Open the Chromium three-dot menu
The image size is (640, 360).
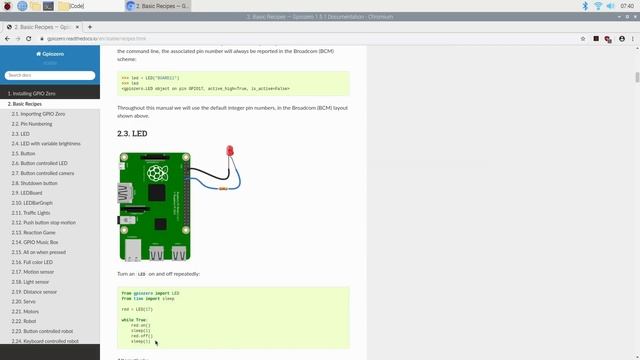click(633, 39)
